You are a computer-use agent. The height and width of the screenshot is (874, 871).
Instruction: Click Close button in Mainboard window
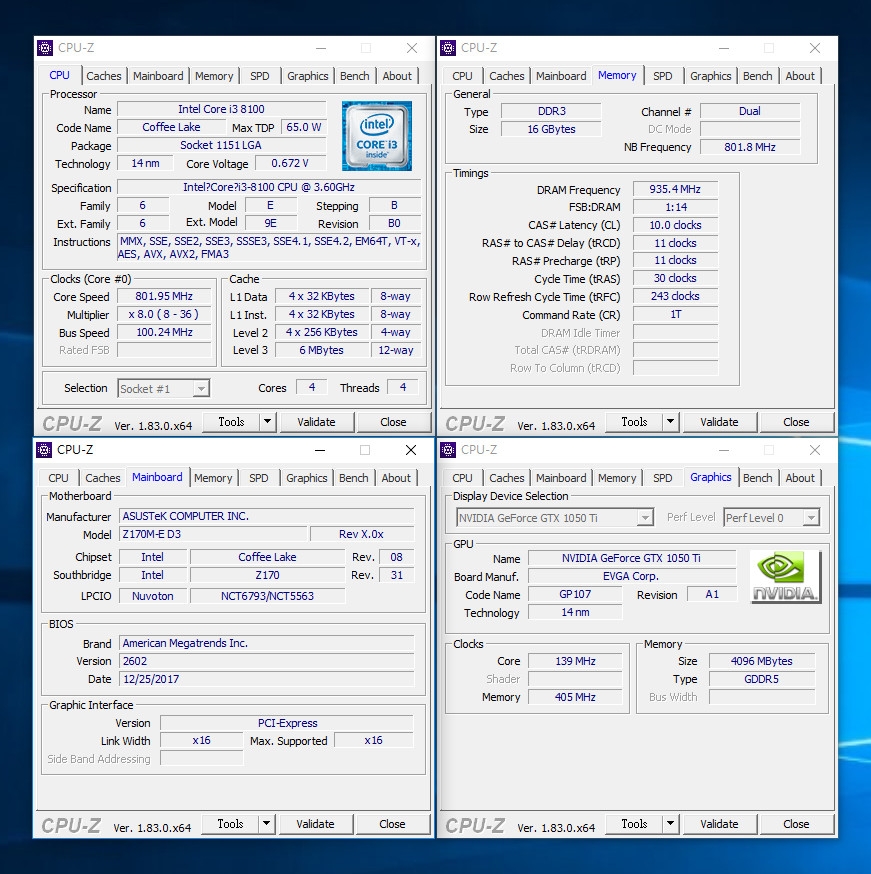pos(392,824)
